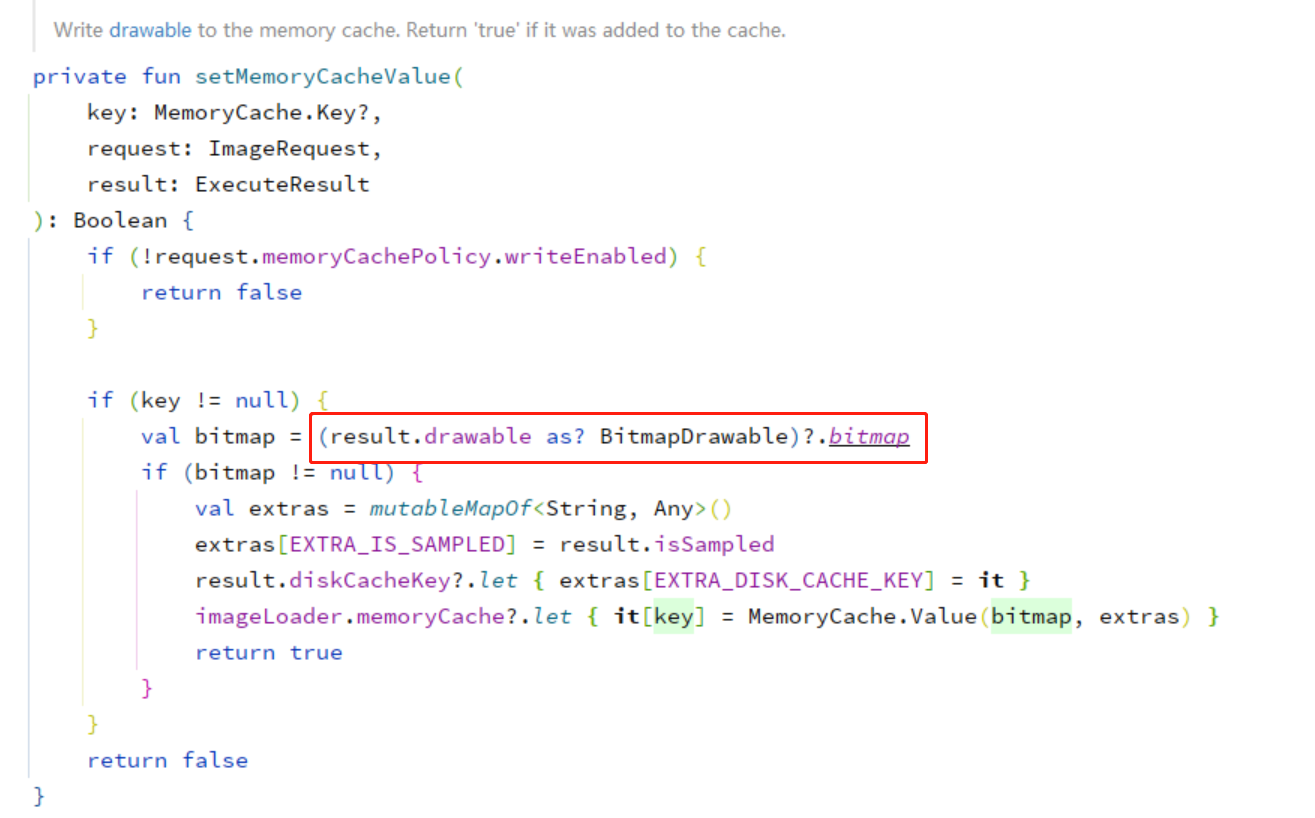
Task: Select the Boolean return type of the function
Action: (121, 220)
